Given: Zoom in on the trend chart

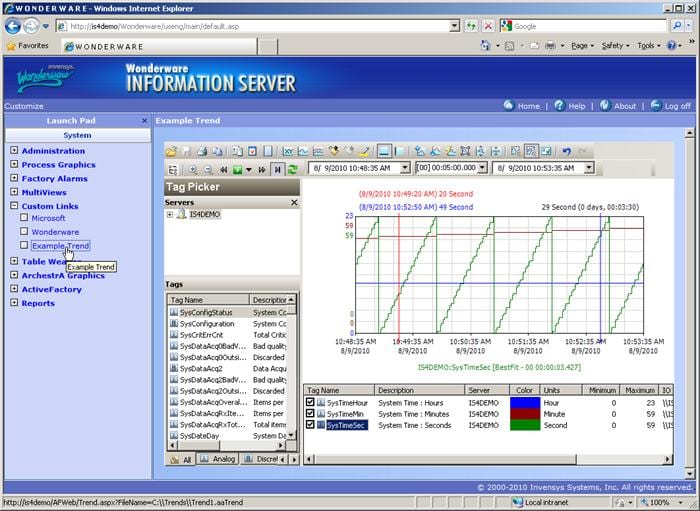Looking at the screenshot, I should [193, 170].
